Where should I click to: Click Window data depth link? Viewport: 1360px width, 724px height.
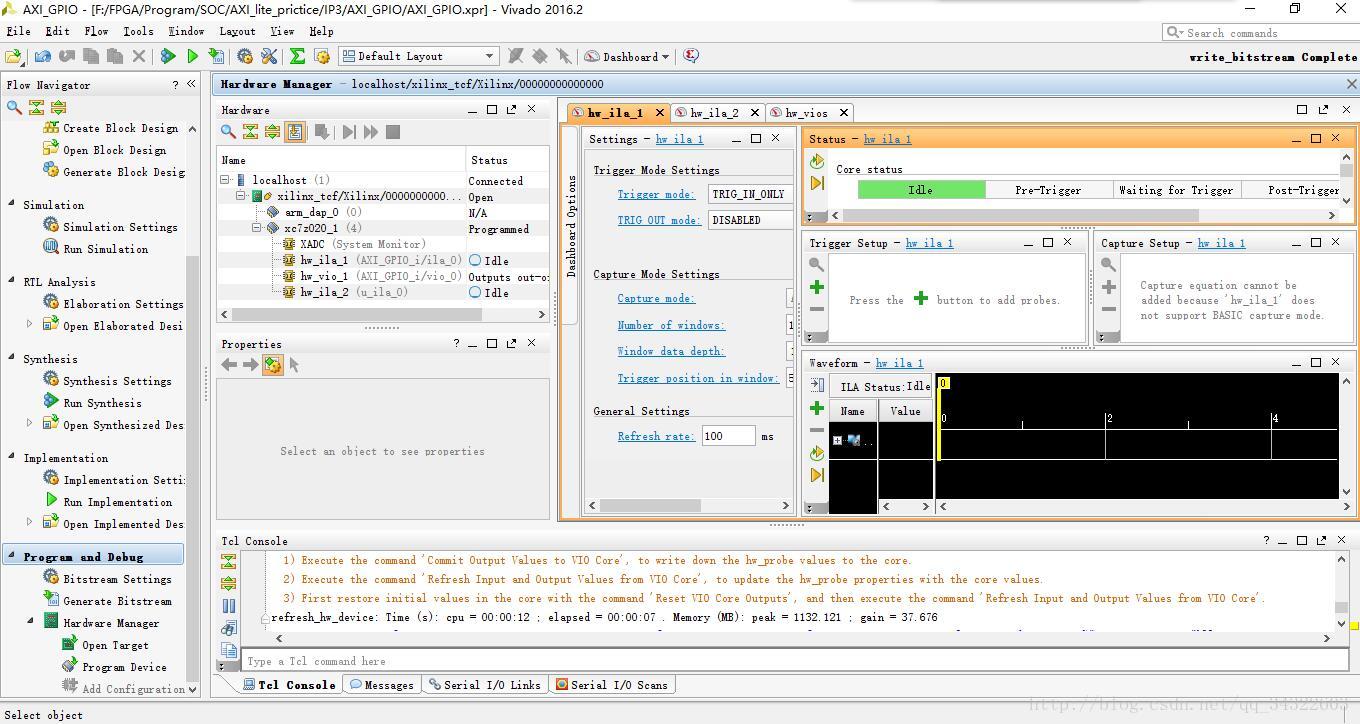(x=671, y=351)
